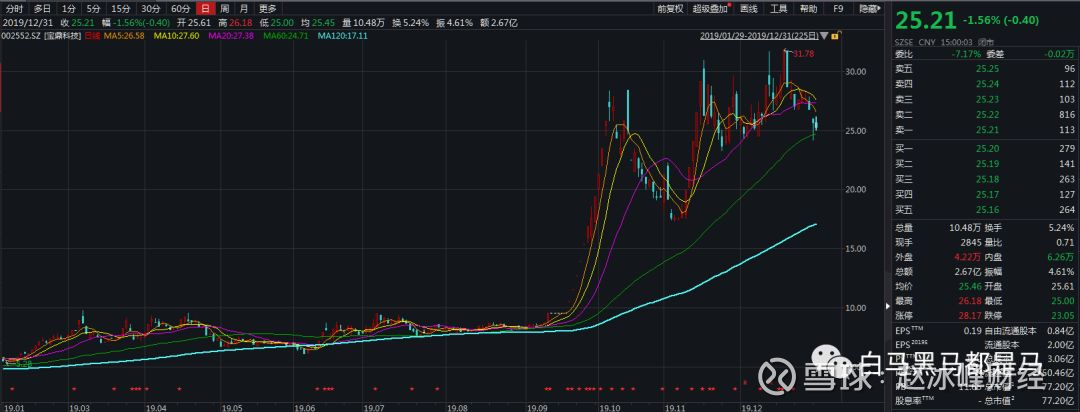Click the 31.78 high price marker

[804, 53]
